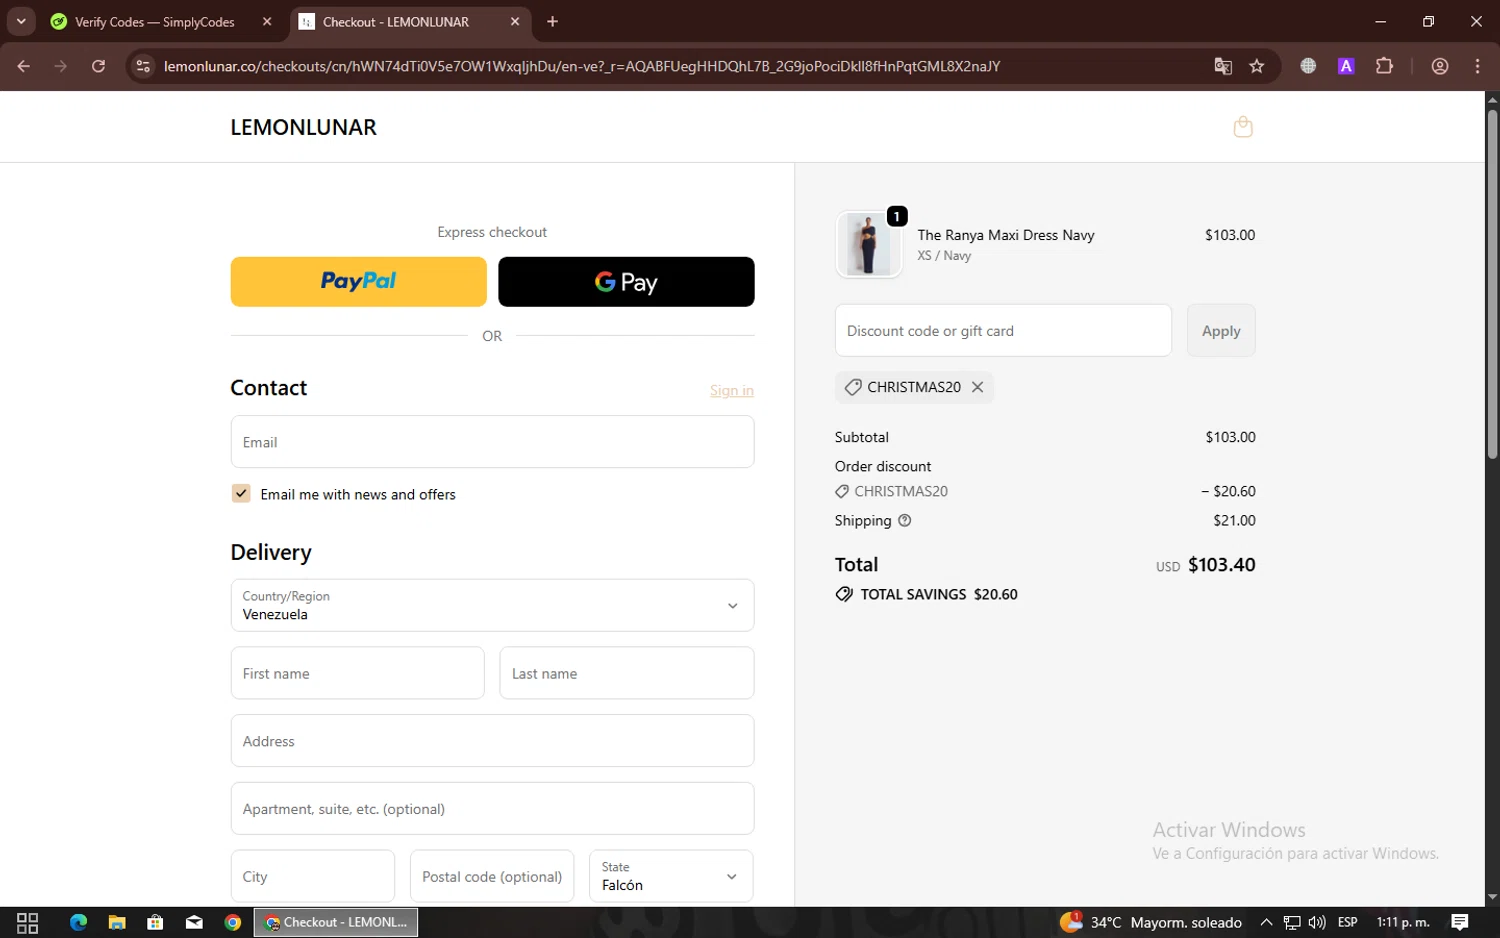Viewport: 1500px width, 938px height.
Task: Open the Mail app from the taskbar
Action: (x=194, y=922)
